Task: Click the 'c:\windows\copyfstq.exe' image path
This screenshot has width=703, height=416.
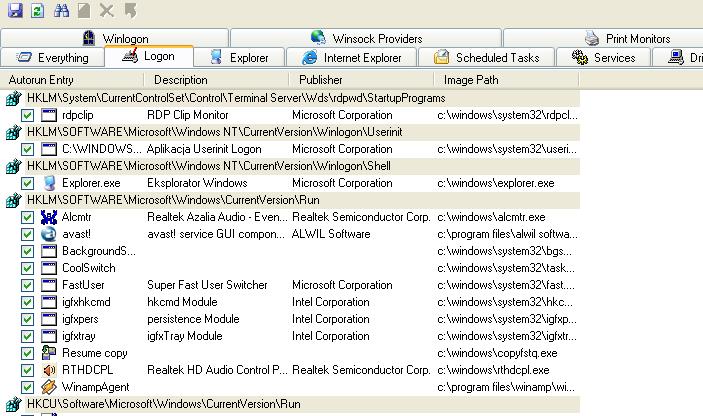Action: tap(497, 353)
